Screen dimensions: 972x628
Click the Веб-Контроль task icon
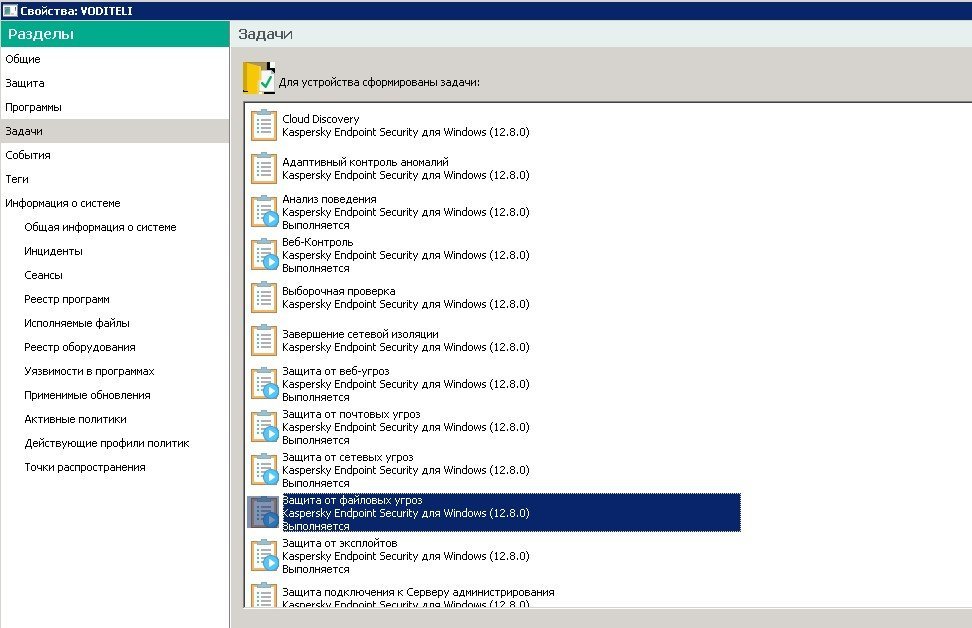pyautogui.click(x=263, y=254)
